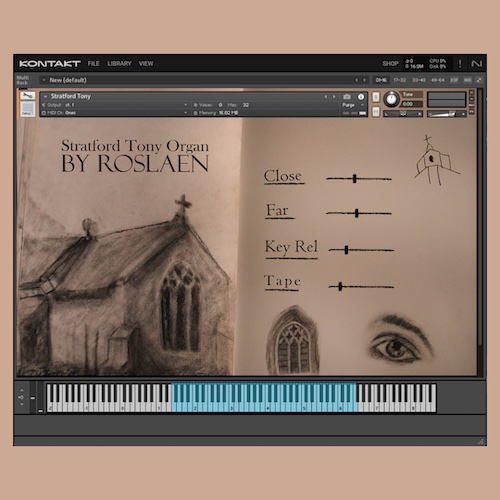The height and width of the screenshot is (500, 500).
Task: Click the instrument volume slider
Action: (447, 114)
